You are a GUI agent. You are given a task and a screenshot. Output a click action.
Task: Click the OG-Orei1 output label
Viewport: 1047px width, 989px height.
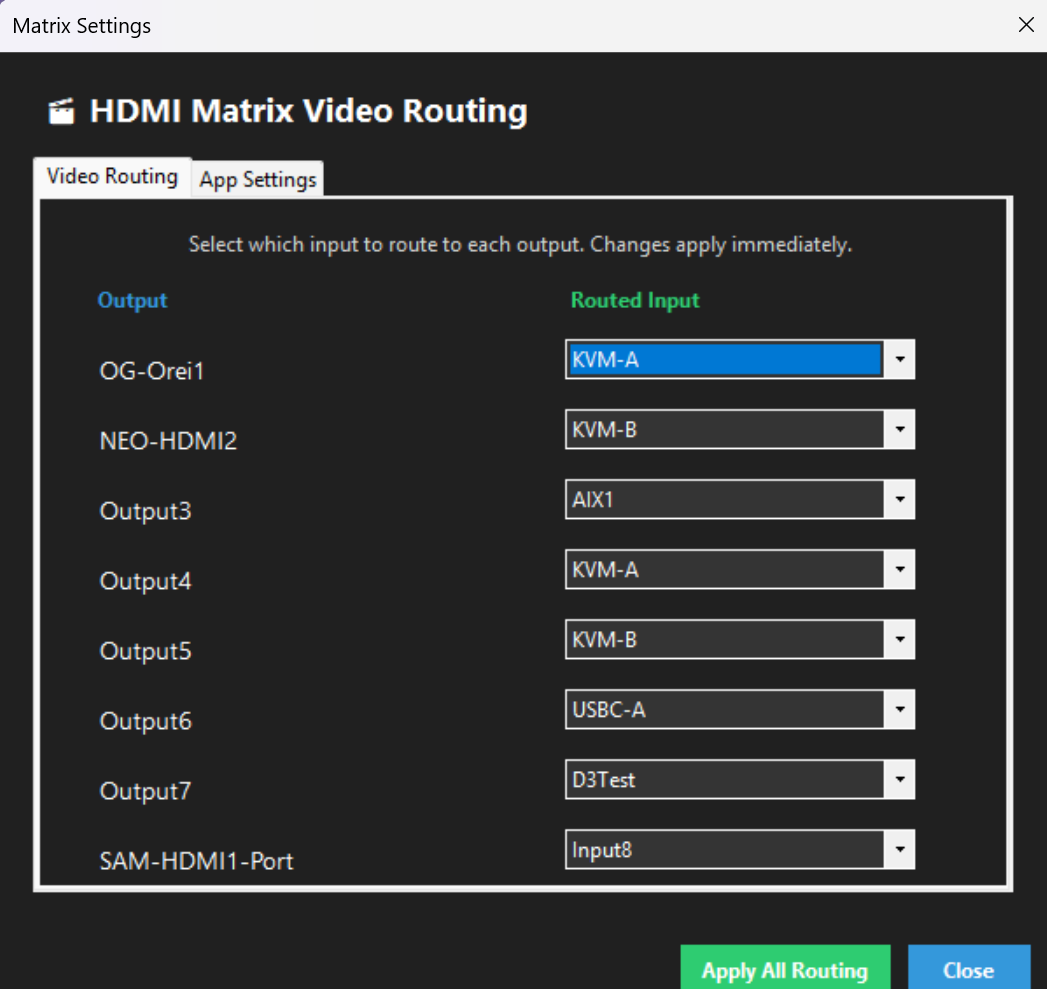click(152, 371)
